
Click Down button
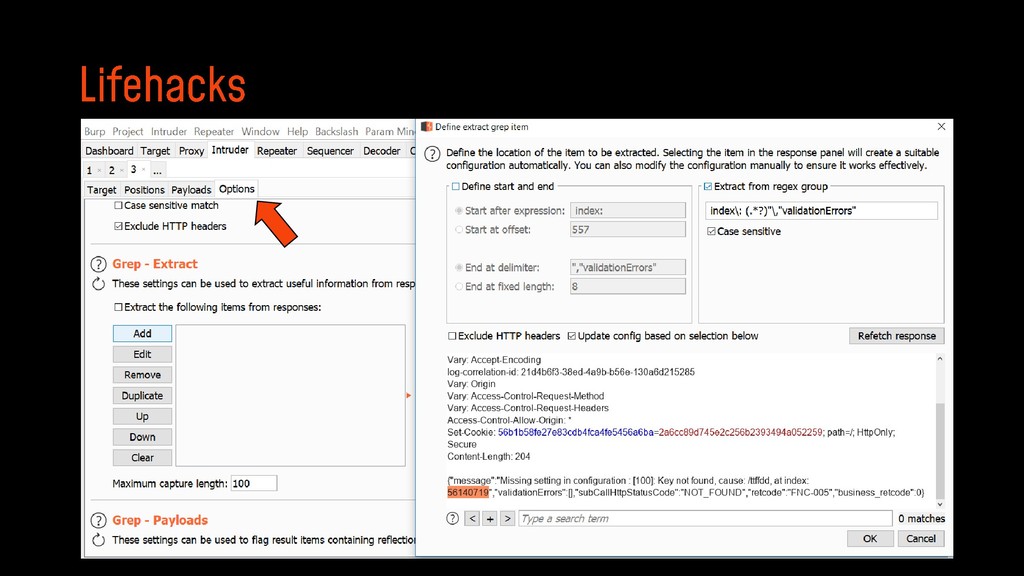(142, 437)
